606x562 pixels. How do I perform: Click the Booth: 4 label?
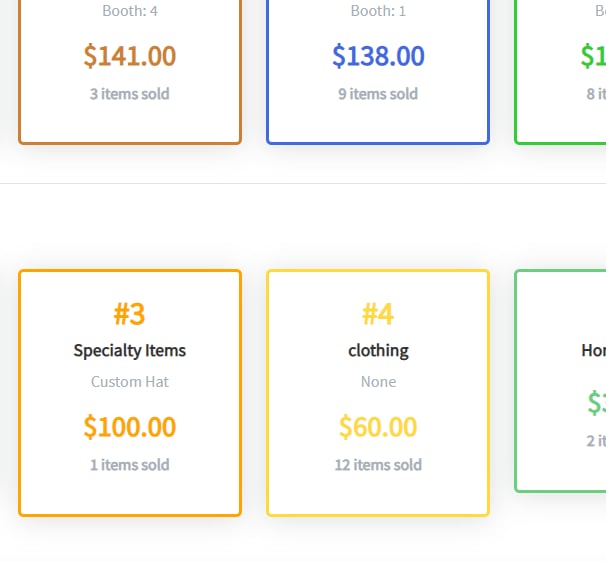[x=130, y=12]
